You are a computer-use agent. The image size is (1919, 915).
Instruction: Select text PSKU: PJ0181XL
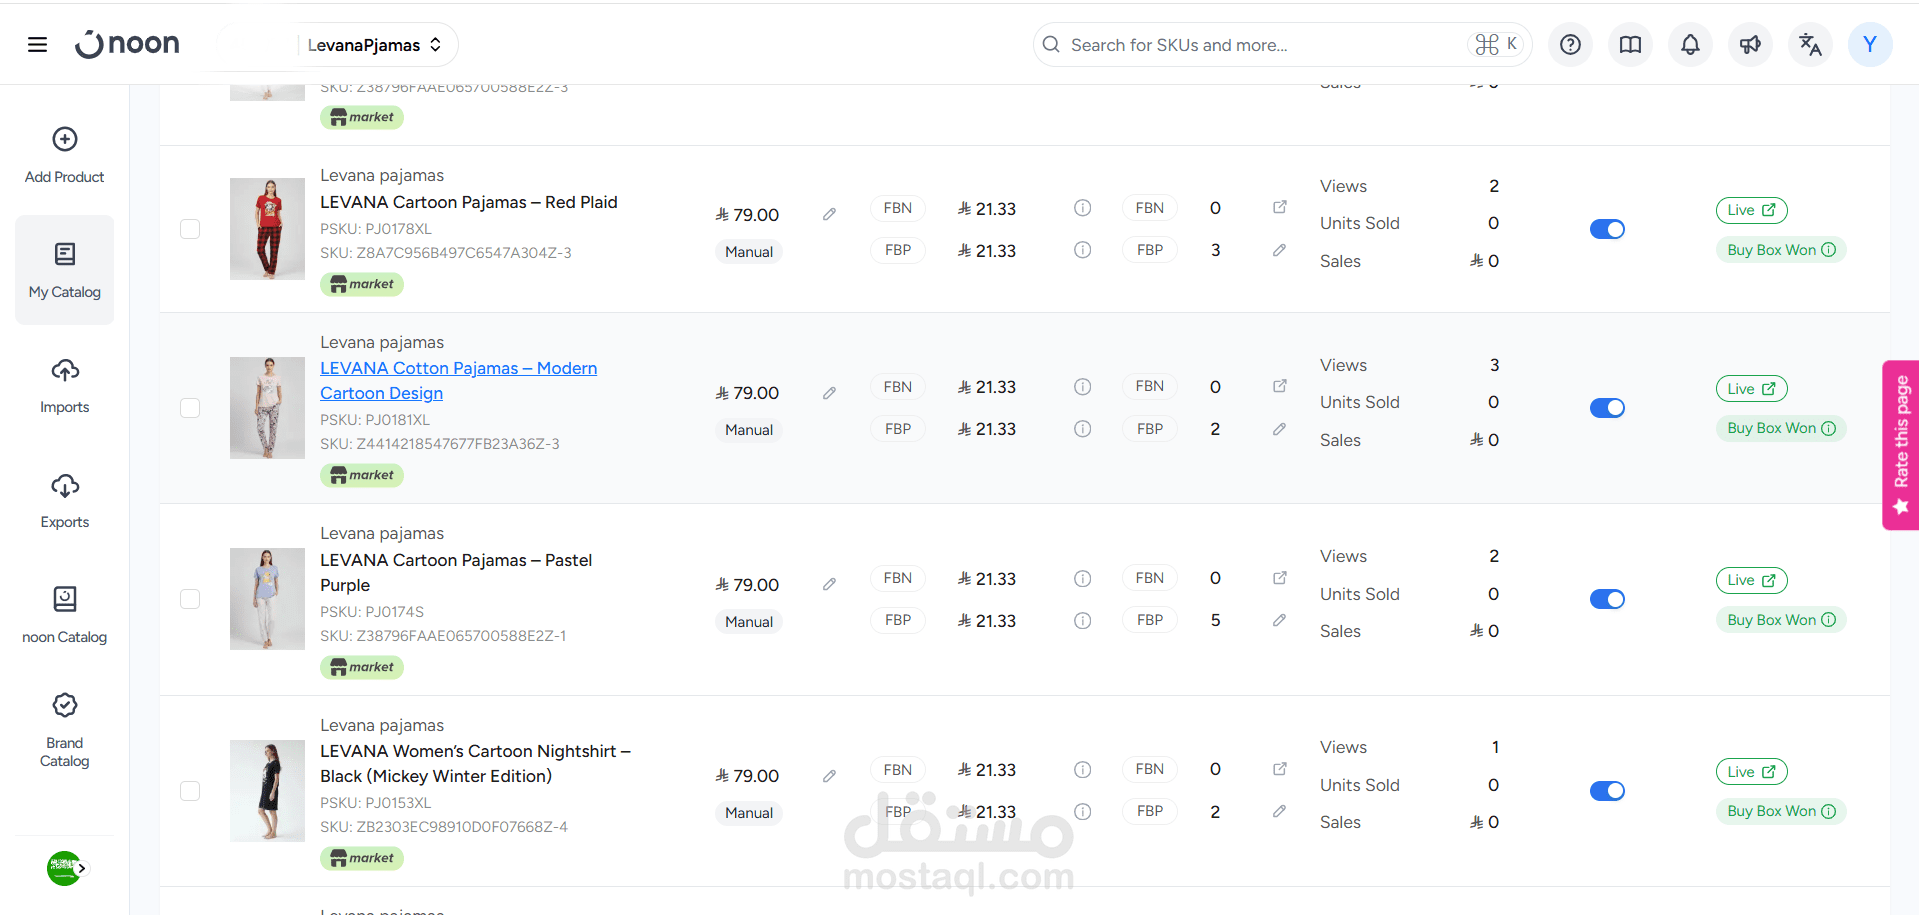[375, 420]
